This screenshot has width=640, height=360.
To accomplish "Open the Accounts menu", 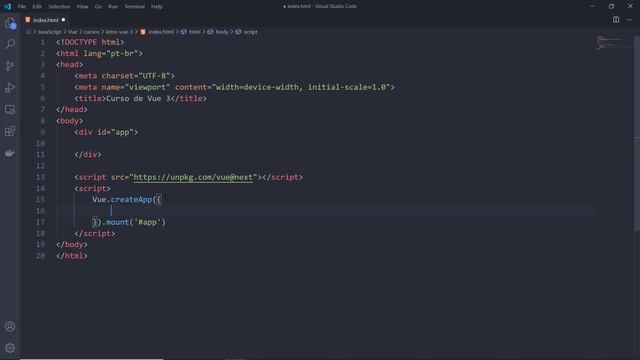I will click(x=10, y=326).
